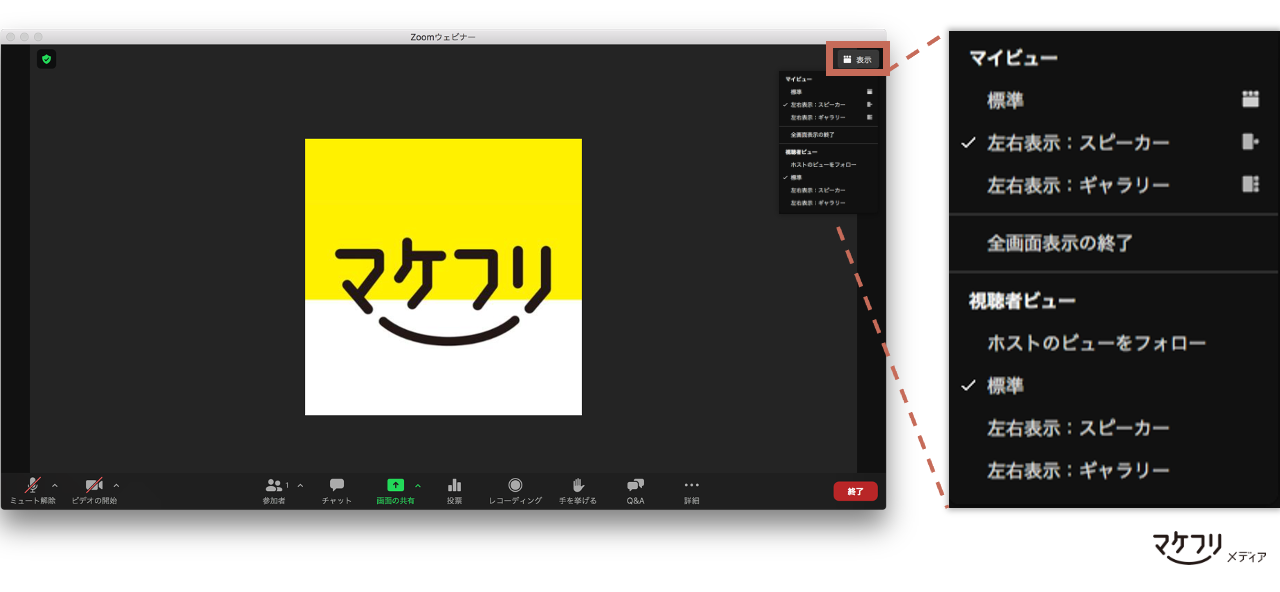
Task: Click the speaker layout icon in enlarged callout
Action: [1250, 142]
